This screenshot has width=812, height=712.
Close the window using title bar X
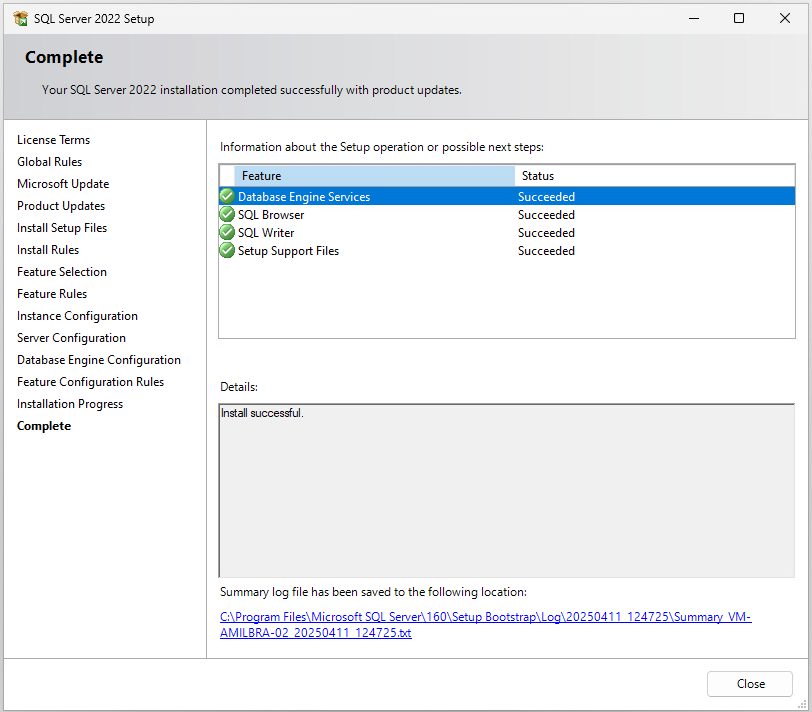[x=785, y=18]
